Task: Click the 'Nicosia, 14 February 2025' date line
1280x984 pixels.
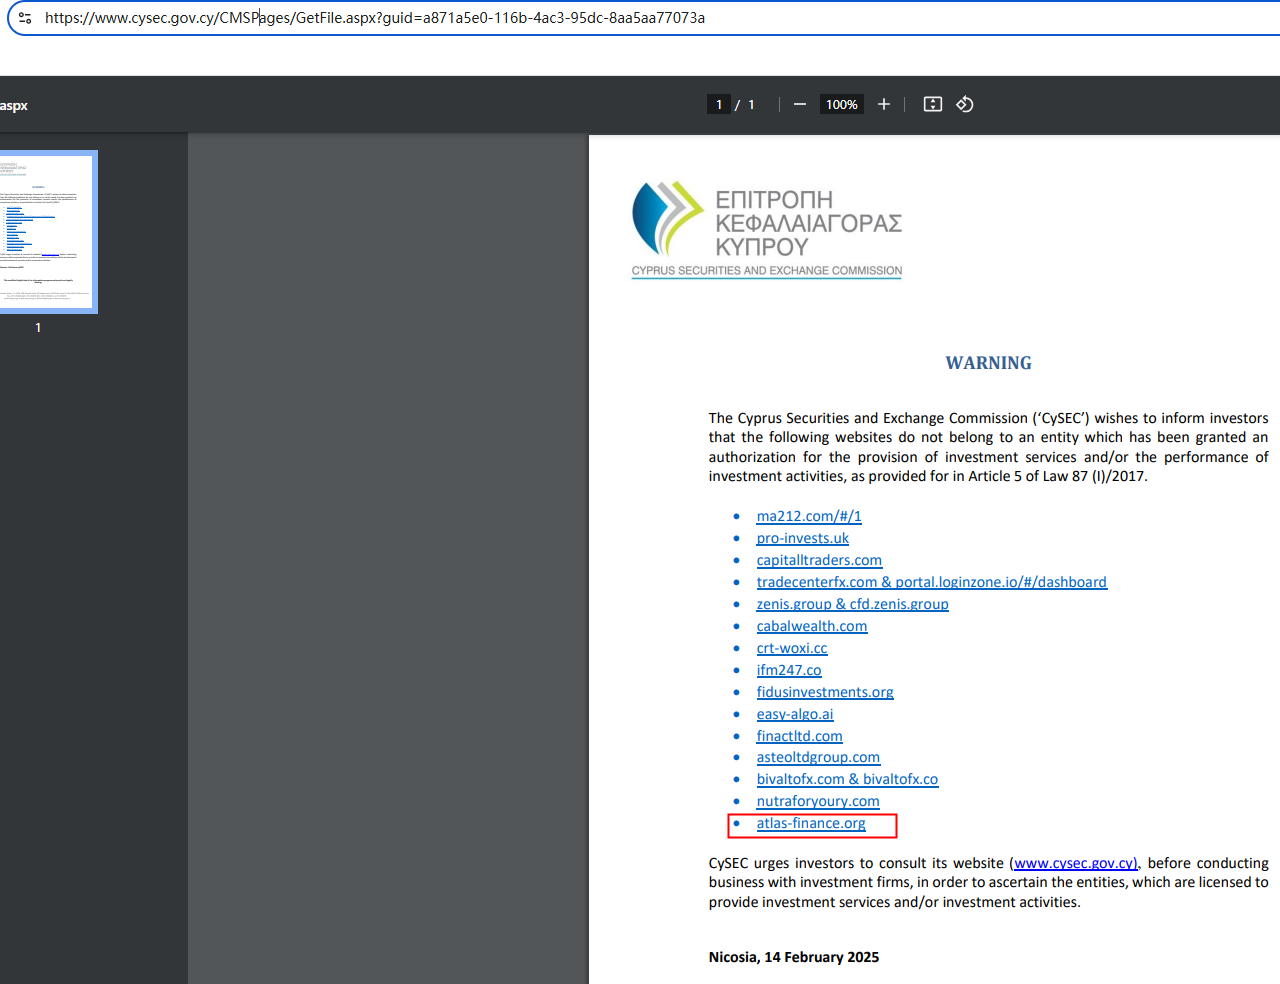Action: (x=794, y=957)
